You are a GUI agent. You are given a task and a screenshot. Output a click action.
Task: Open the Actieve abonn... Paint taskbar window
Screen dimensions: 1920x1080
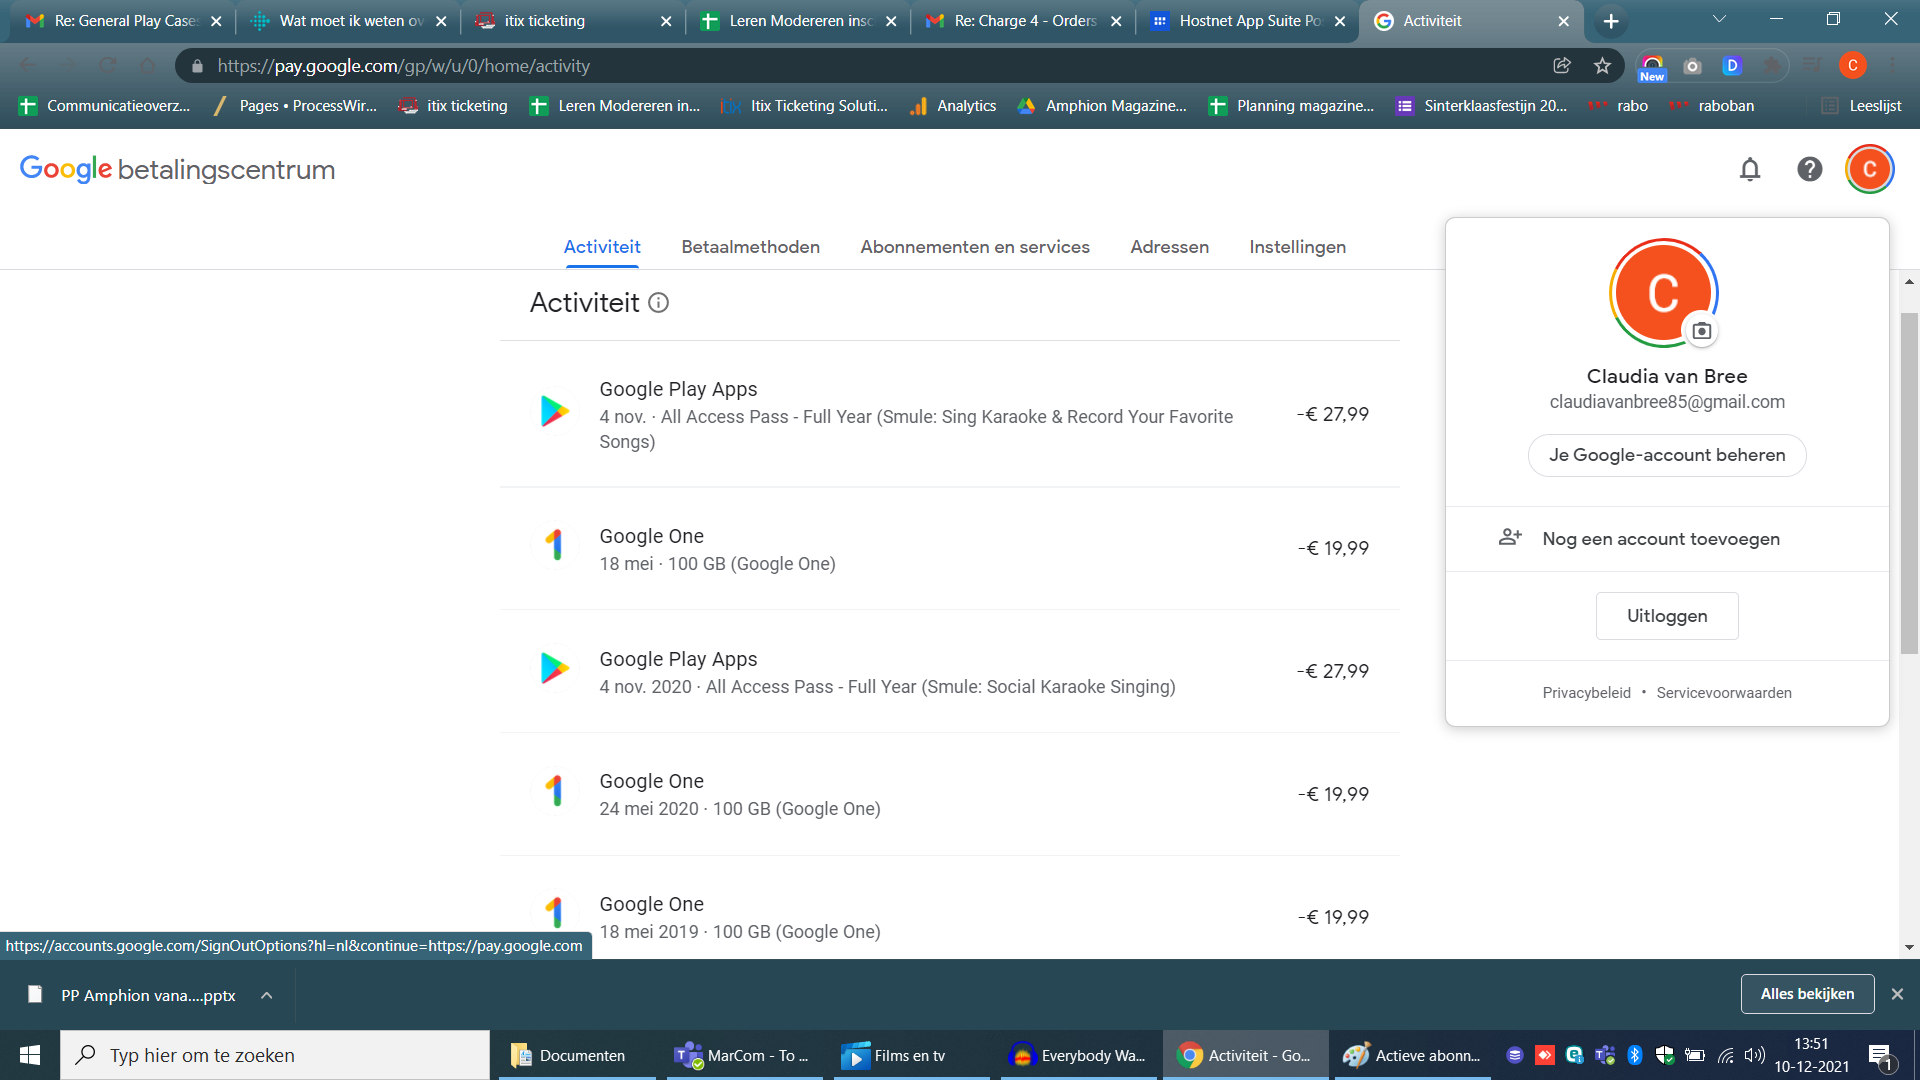click(1412, 1055)
